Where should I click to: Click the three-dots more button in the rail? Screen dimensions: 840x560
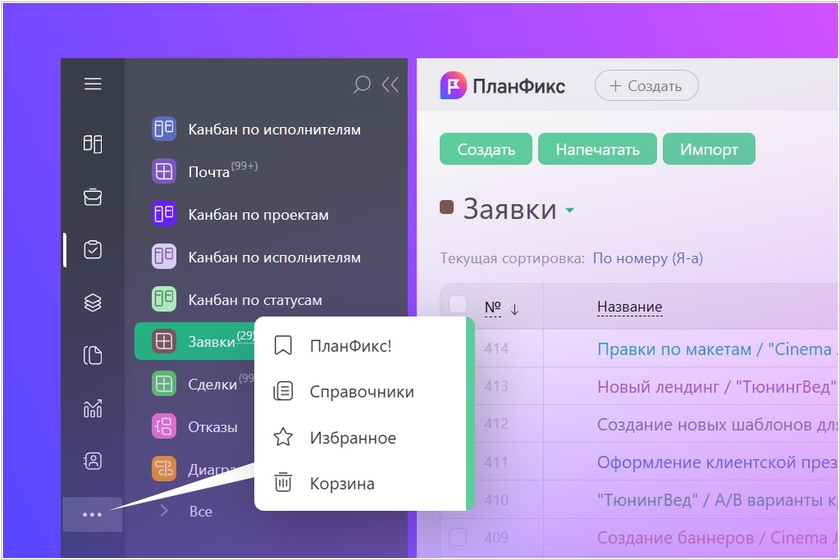pos(92,514)
